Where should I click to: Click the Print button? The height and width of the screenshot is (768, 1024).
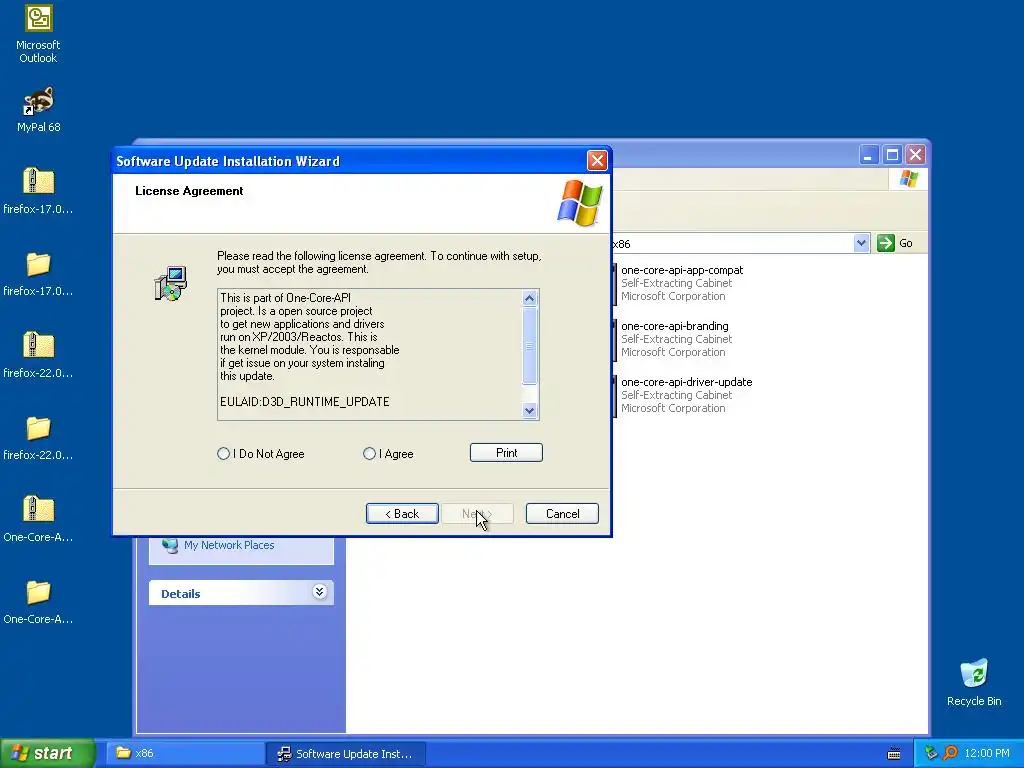click(506, 453)
